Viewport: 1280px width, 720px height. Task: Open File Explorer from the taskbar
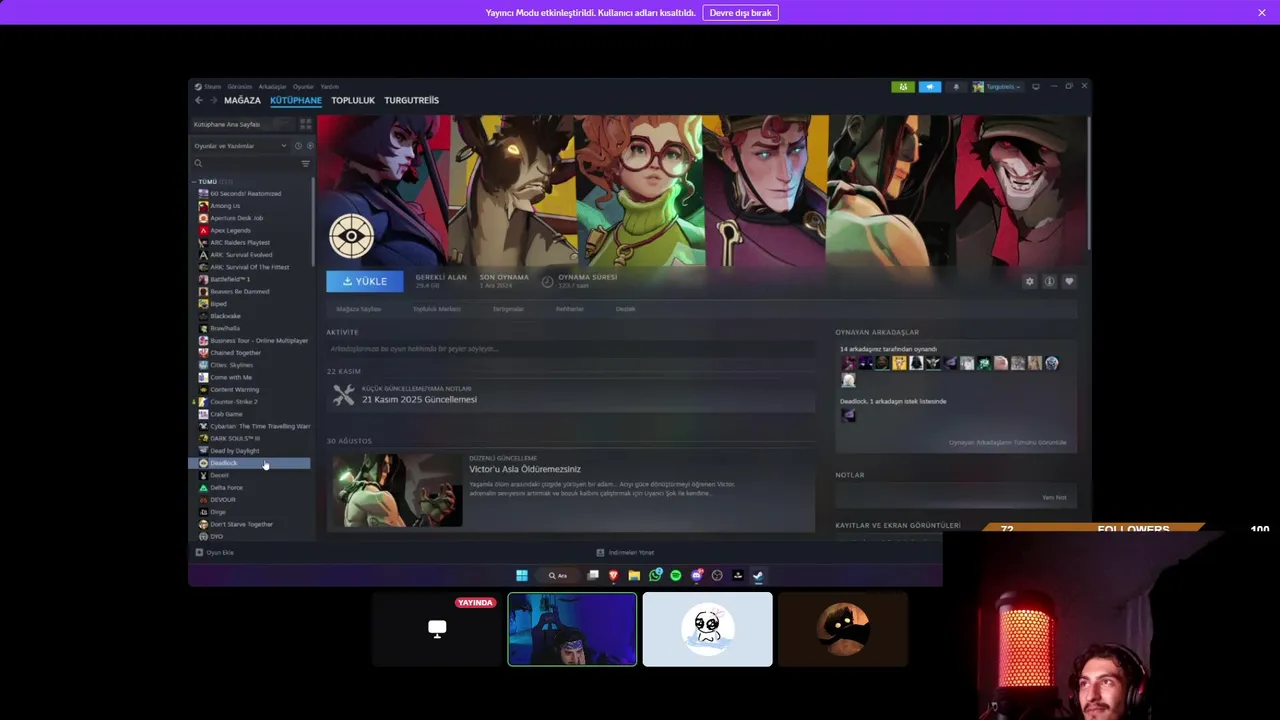634,575
